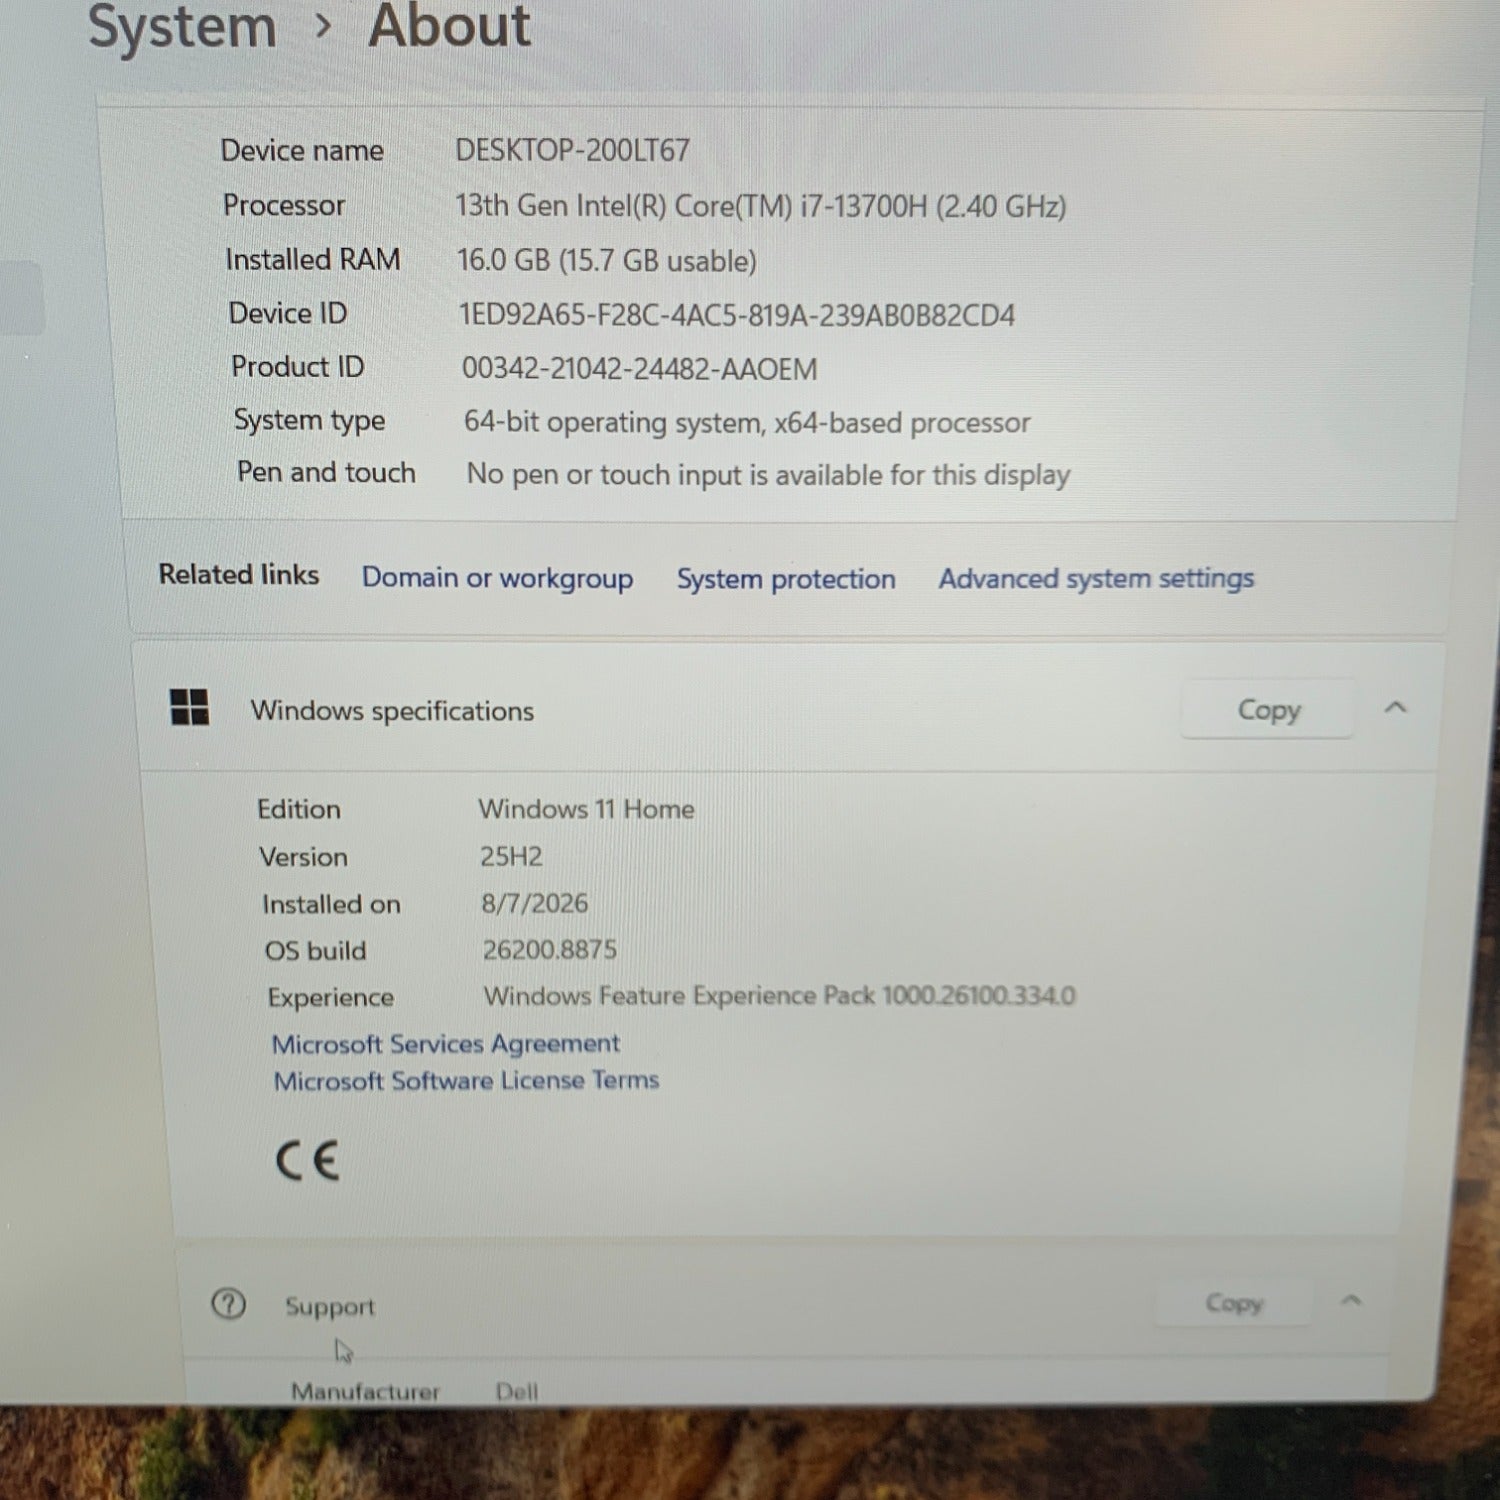Open Microsoft Software License Terms link

[x=467, y=1080]
